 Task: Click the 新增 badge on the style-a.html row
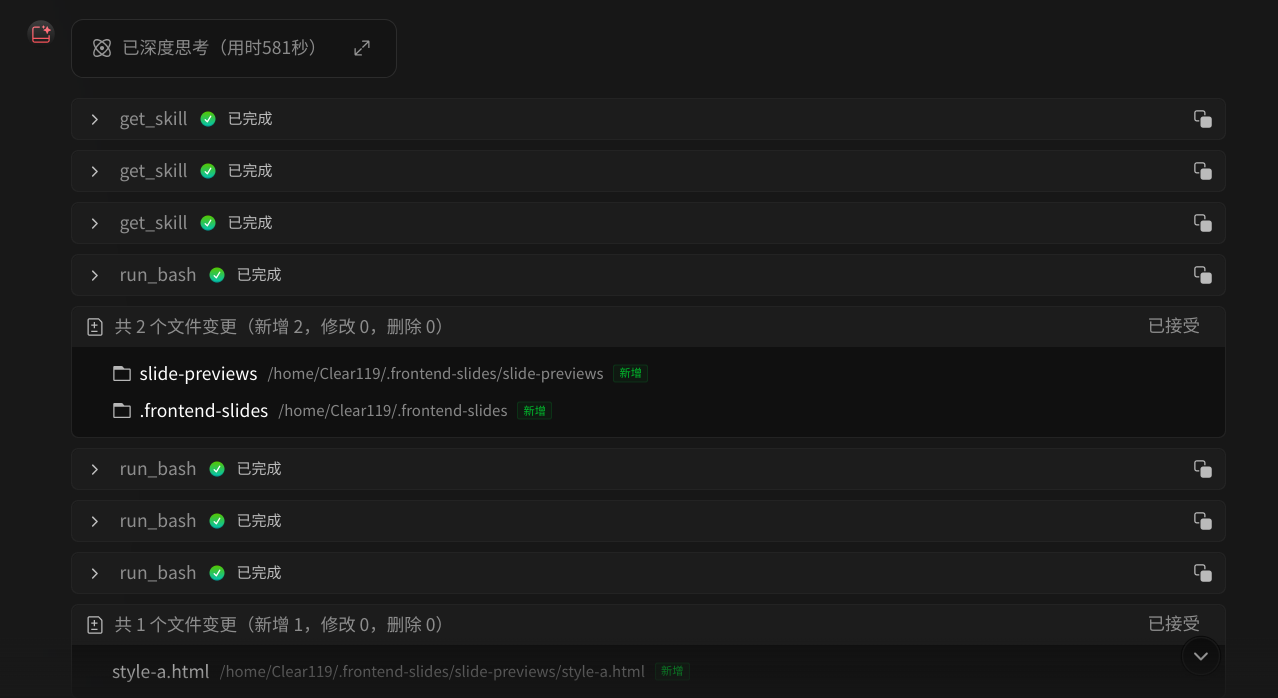click(x=673, y=671)
